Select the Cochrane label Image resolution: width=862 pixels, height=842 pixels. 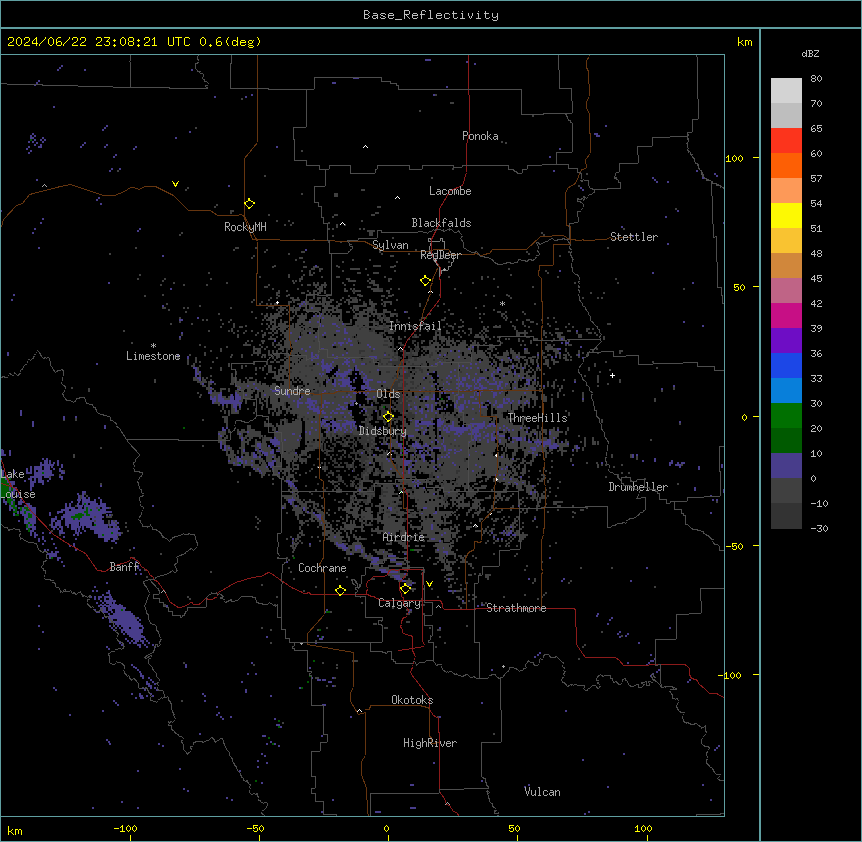tap(322, 568)
